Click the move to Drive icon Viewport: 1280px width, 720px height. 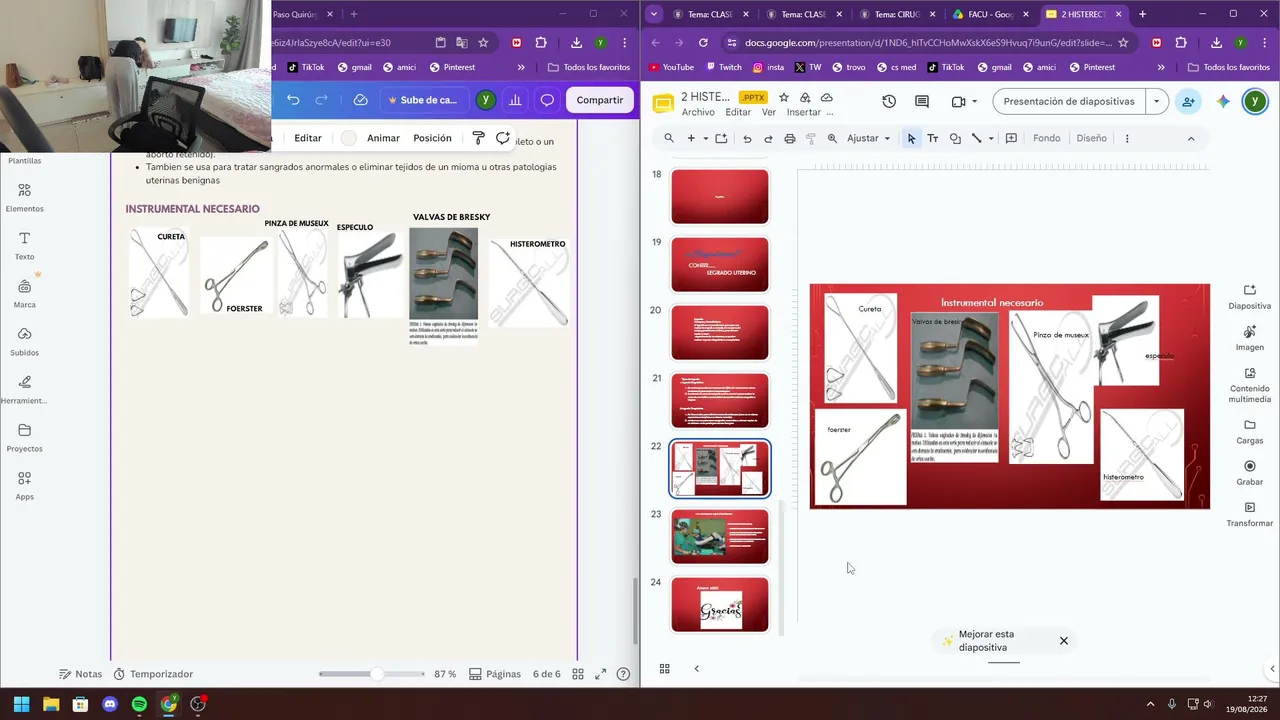coord(805,97)
